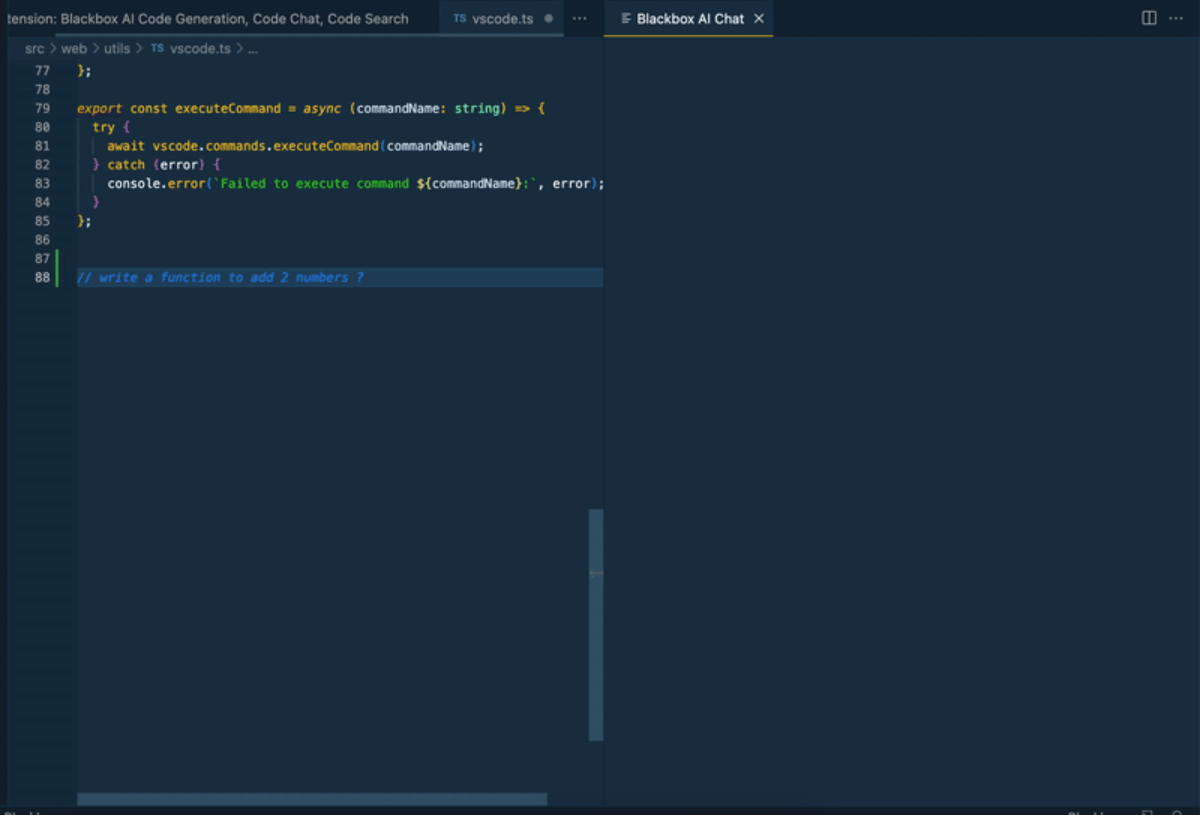This screenshot has width=1200, height=816.
Task: Click the 'console.error' code line
Action: (355, 183)
